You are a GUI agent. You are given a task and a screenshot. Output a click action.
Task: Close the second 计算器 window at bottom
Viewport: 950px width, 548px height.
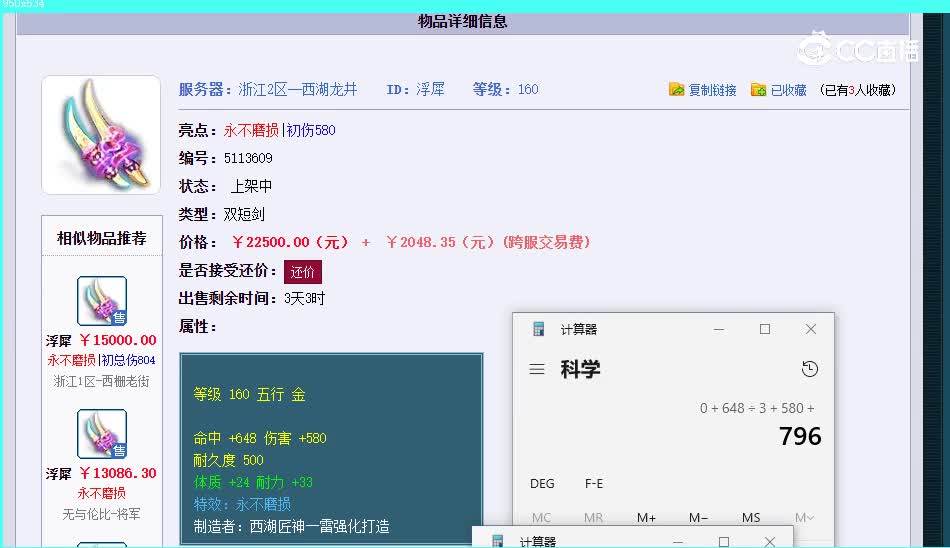(769, 541)
